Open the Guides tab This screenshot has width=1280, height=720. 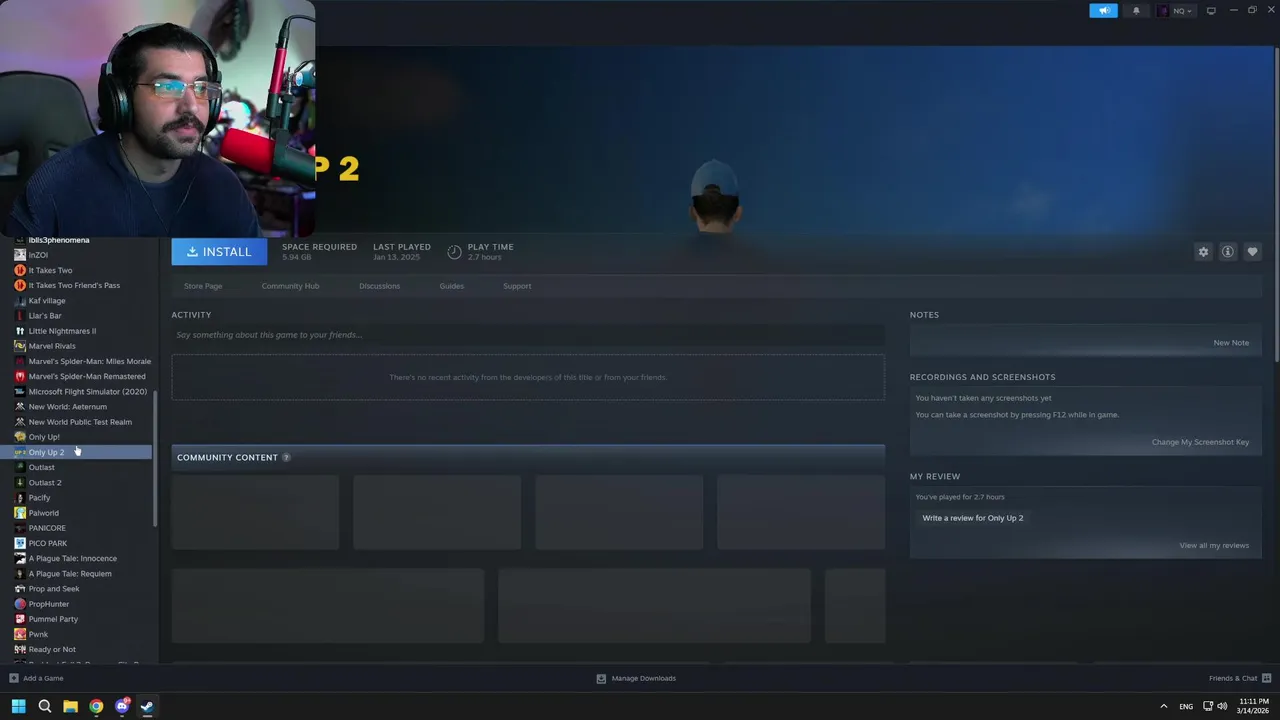click(451, 286)
